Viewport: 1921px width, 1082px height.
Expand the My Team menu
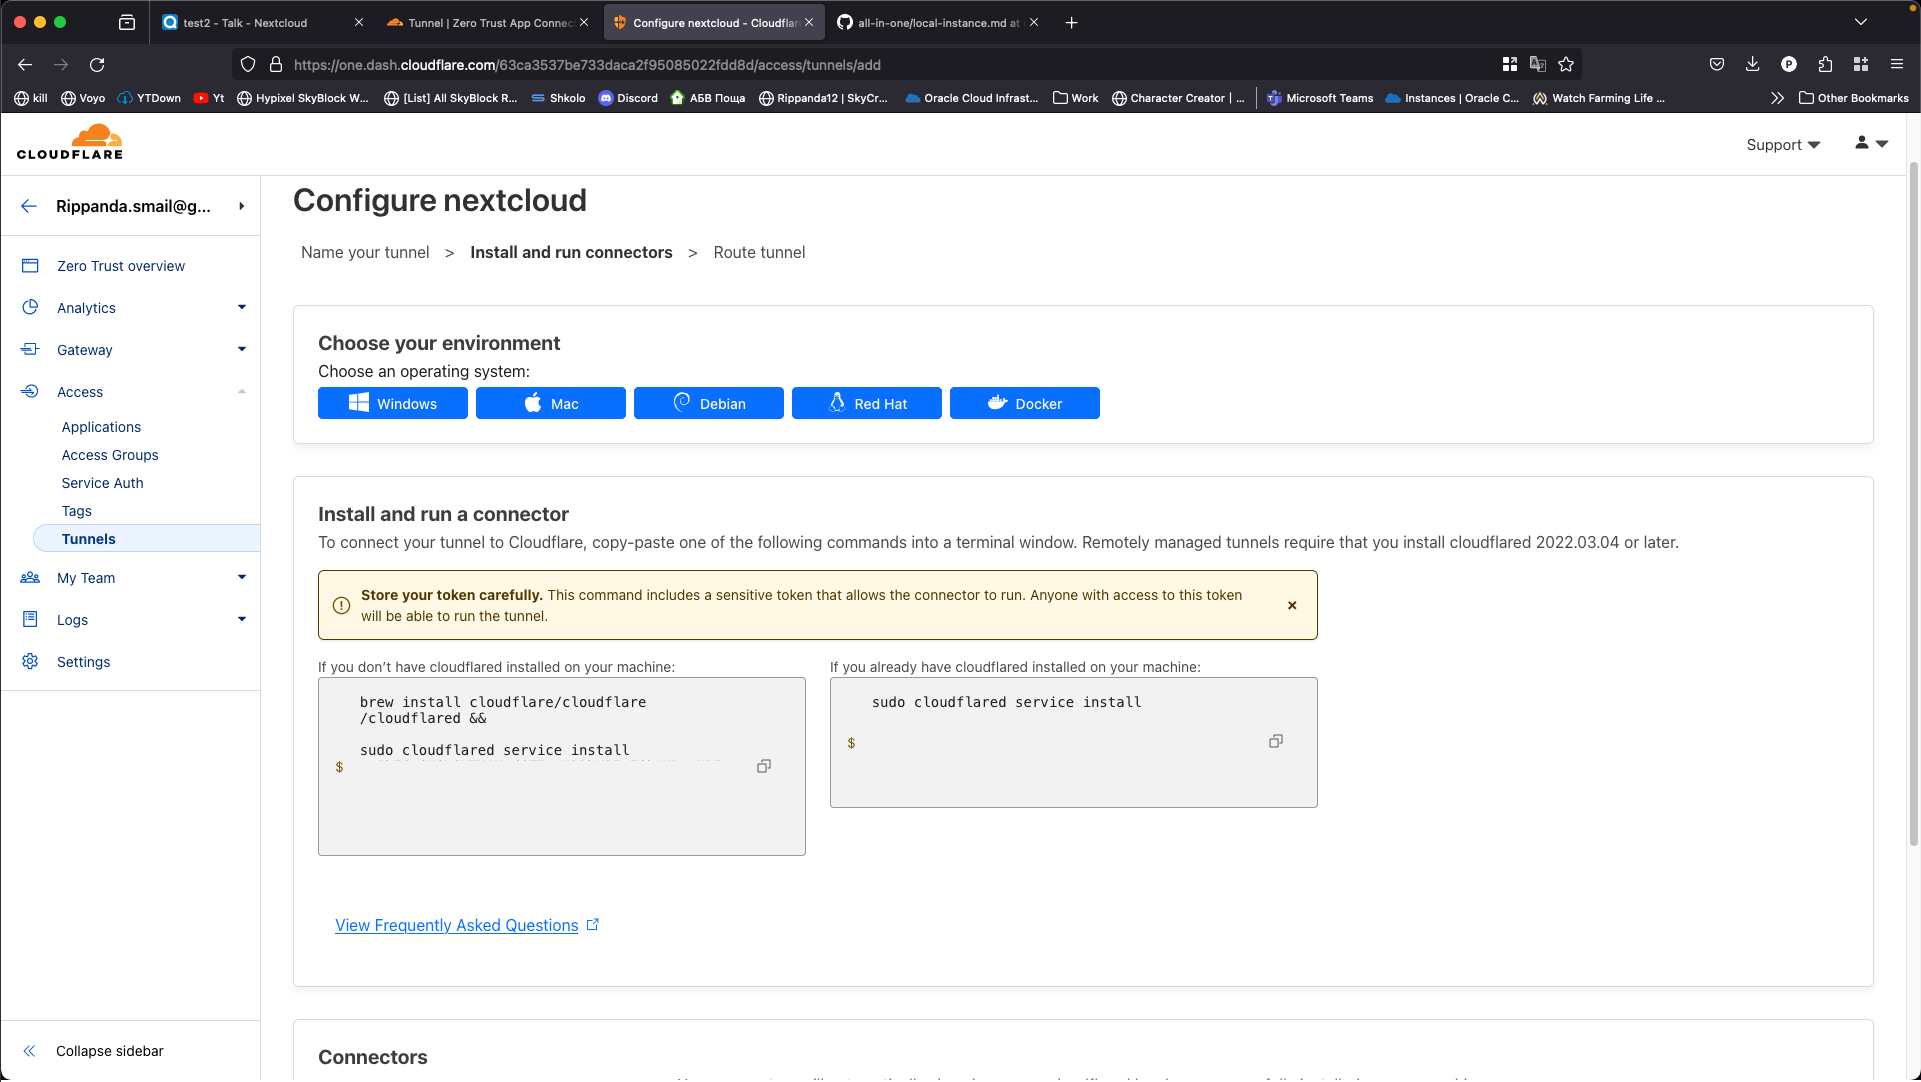click(x=242, y=577)
